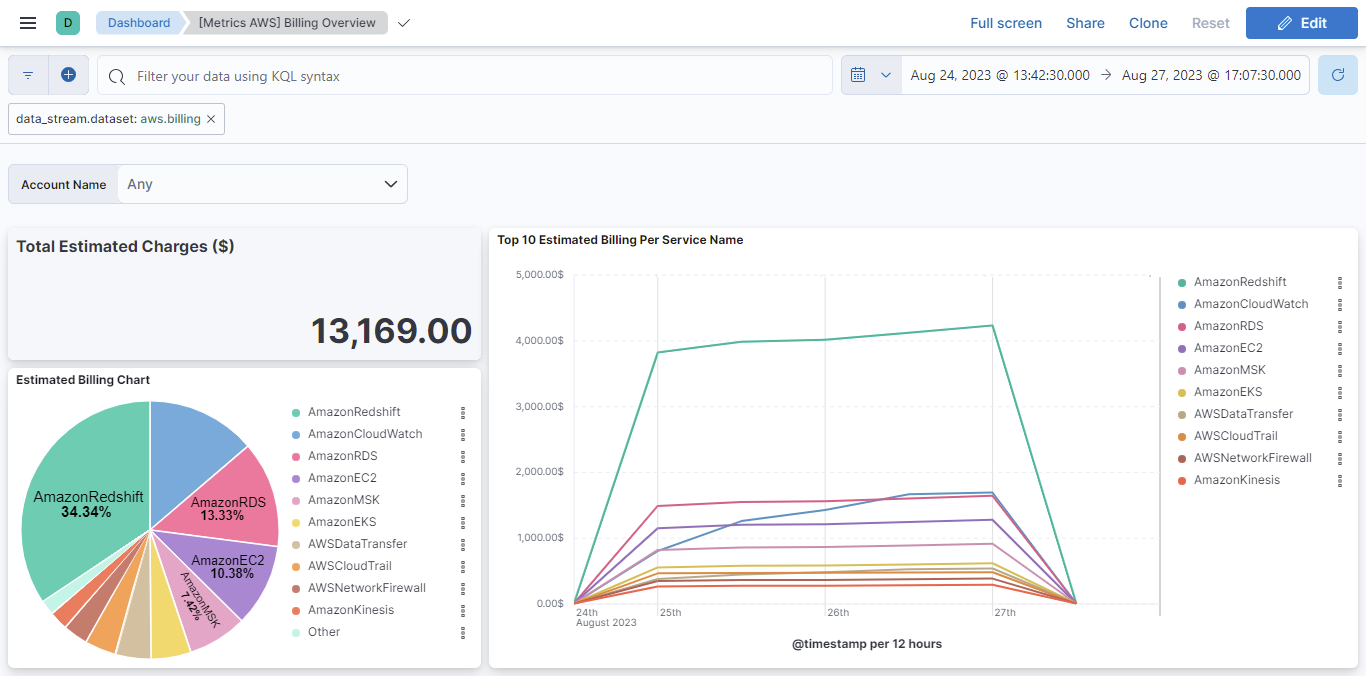Open the Account Name "Any" dropdown
This screenshot has width=1366, height=676.
click(262, 184)
